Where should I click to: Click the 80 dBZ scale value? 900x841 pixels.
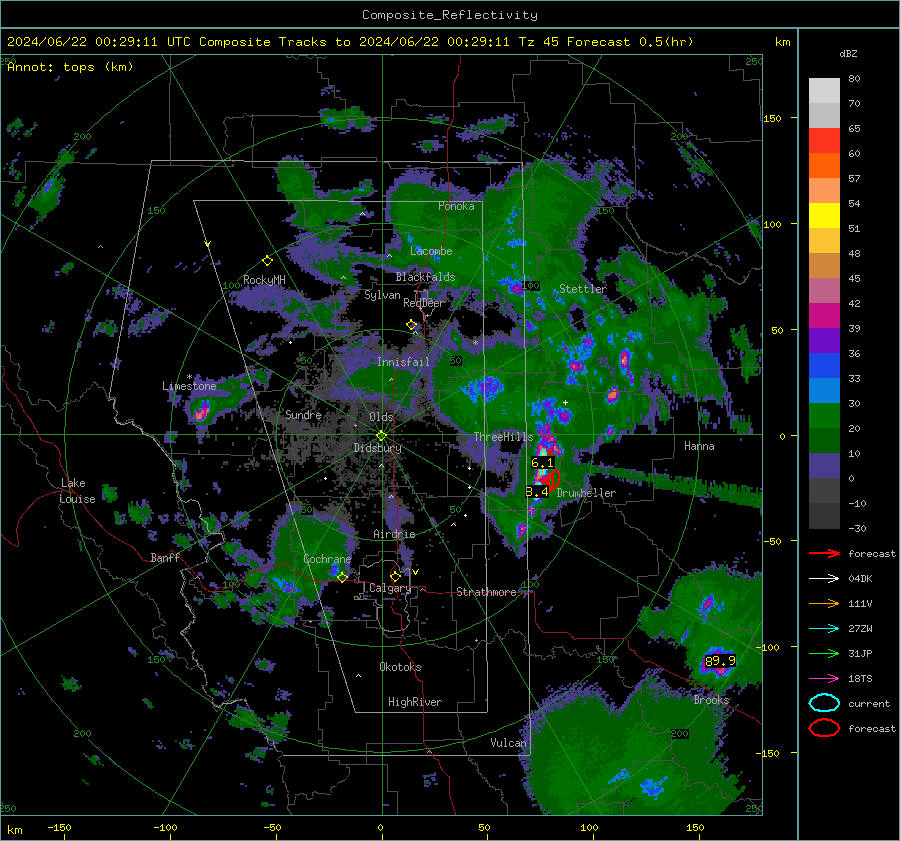pos(854,79)
